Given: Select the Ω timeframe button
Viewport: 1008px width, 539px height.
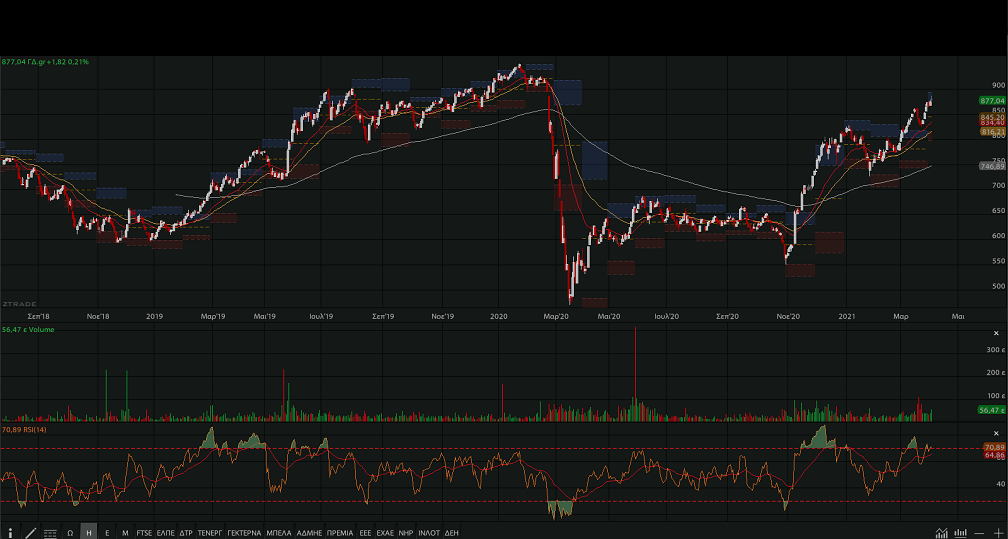Looking at the screenshot, I should [x=70, y=533].
